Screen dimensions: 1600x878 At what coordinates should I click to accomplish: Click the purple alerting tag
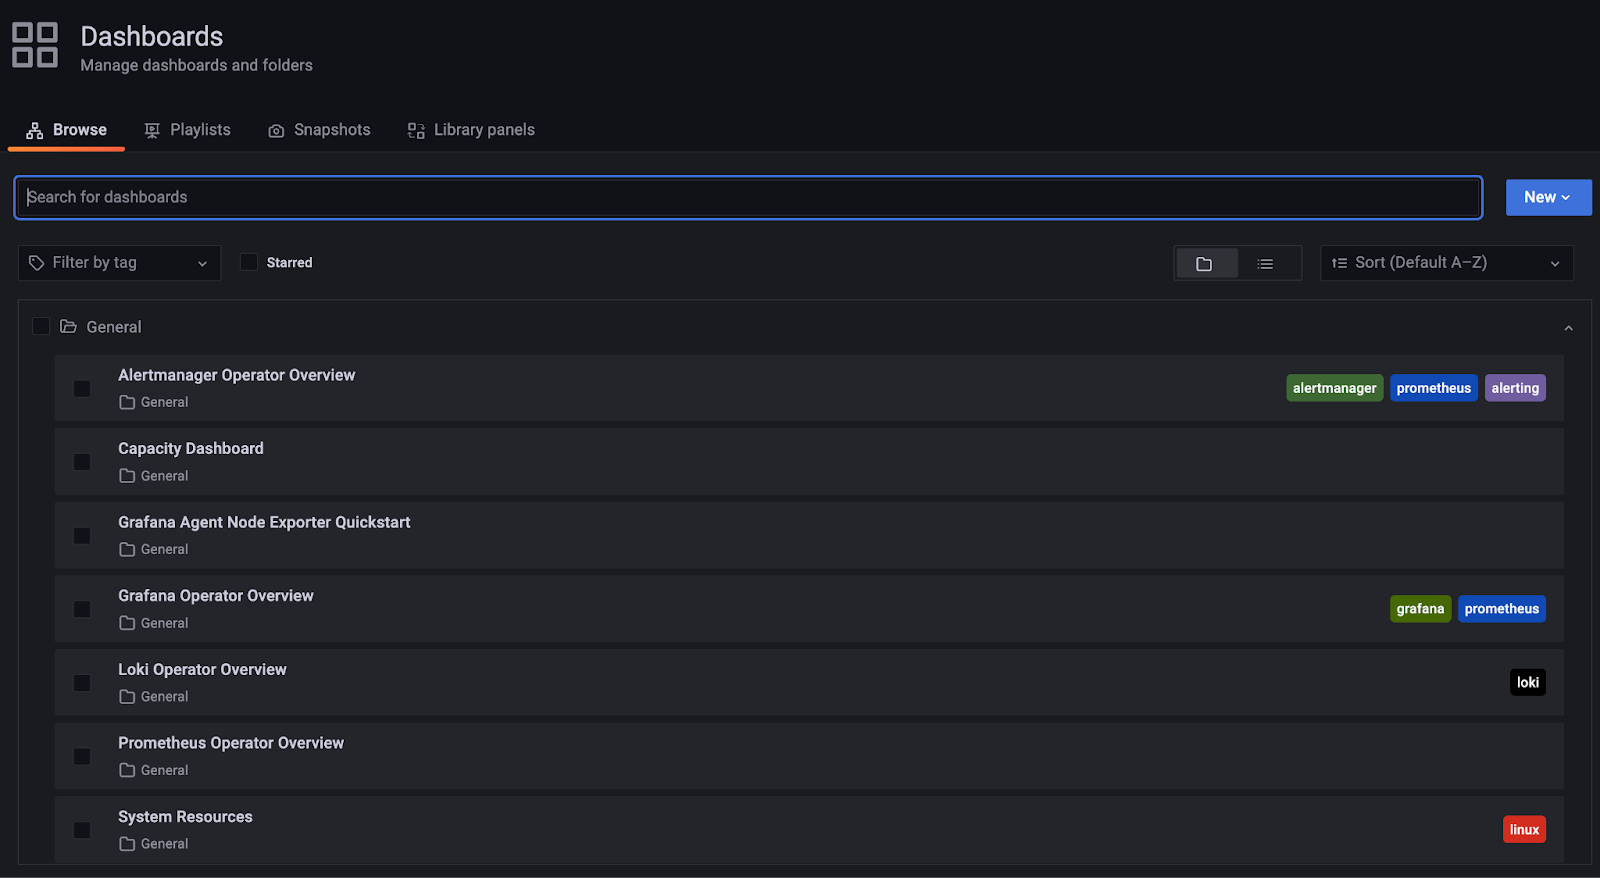pyautogui.click(x=1515, y=388)
